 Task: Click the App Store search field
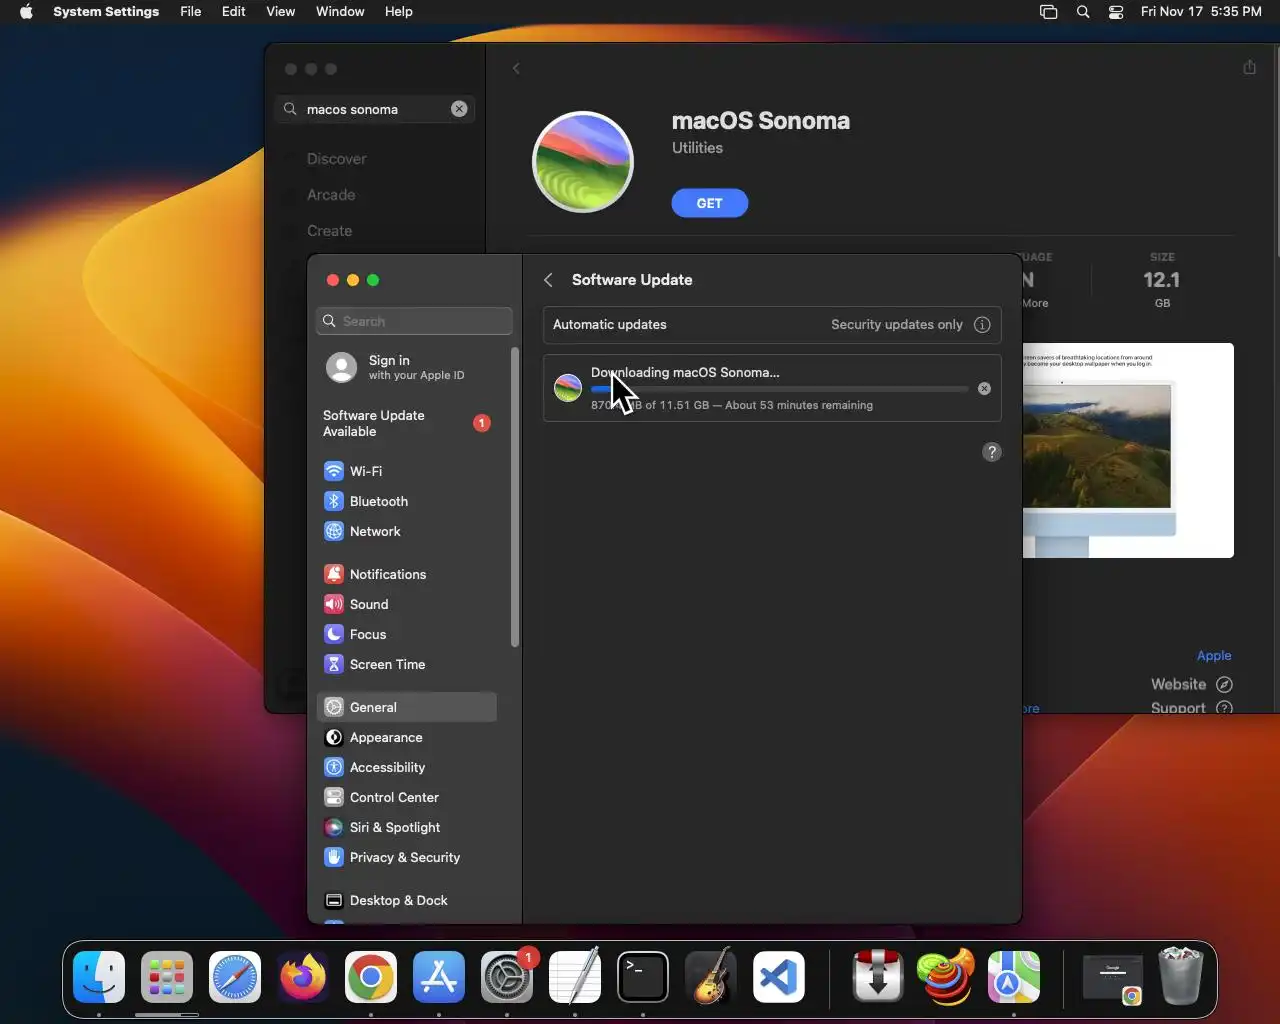[375, 109]
